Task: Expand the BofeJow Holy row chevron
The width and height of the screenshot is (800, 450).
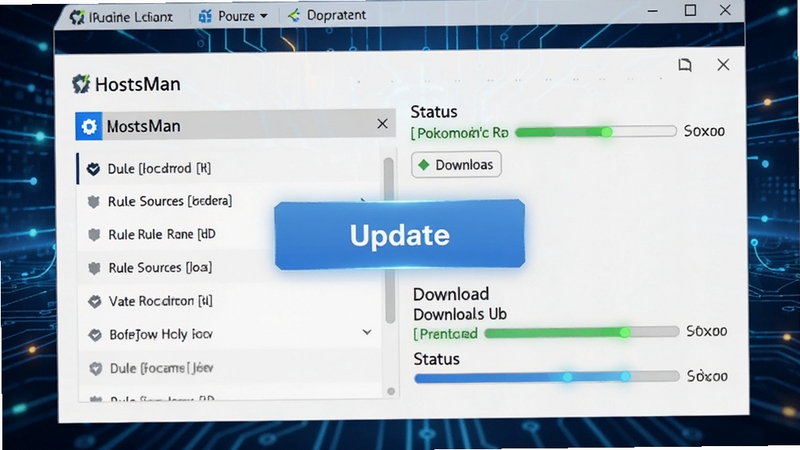Action: pyautogui.click(x=367, y=332)
